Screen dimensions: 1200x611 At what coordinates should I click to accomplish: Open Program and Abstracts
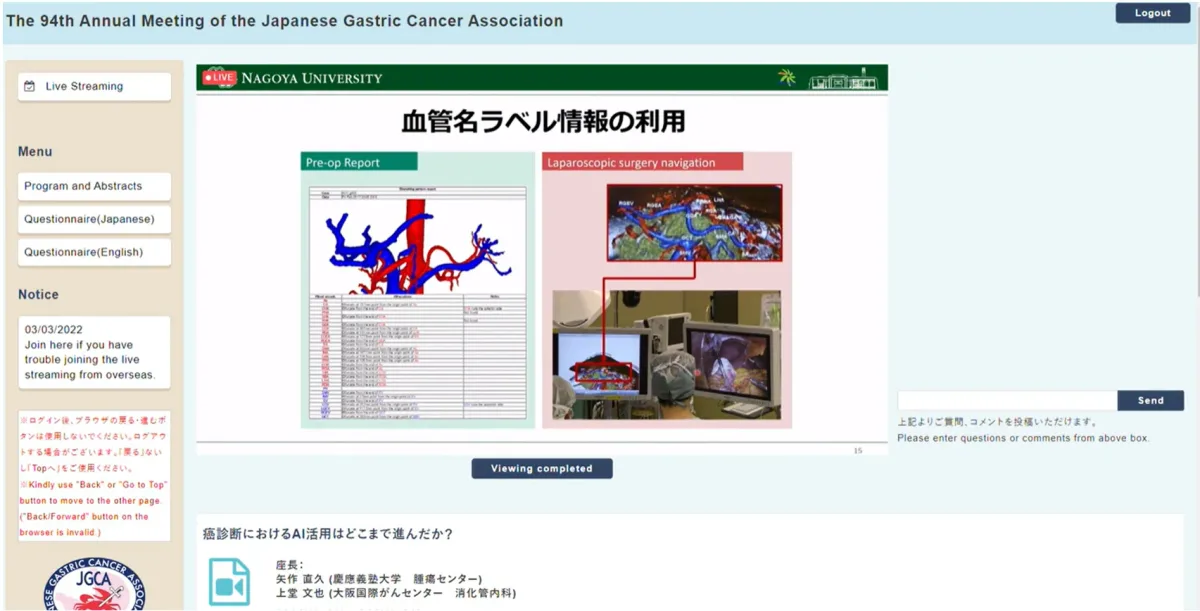click(x=94, y=186)
